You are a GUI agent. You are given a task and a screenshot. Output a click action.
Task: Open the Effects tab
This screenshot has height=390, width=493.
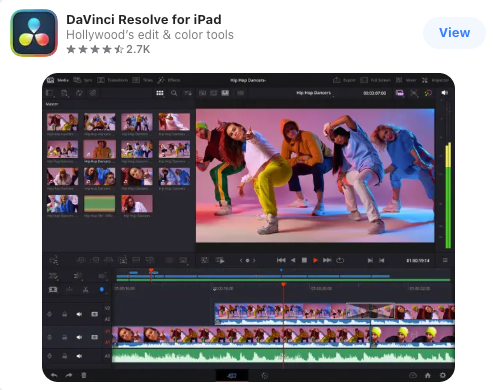[169, 80]
